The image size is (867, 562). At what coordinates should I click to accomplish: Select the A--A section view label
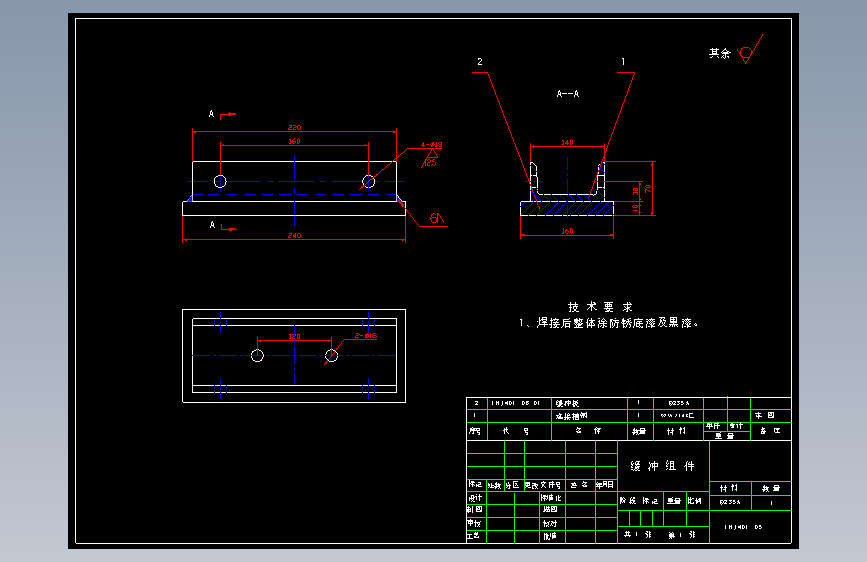tap(568, 94)
